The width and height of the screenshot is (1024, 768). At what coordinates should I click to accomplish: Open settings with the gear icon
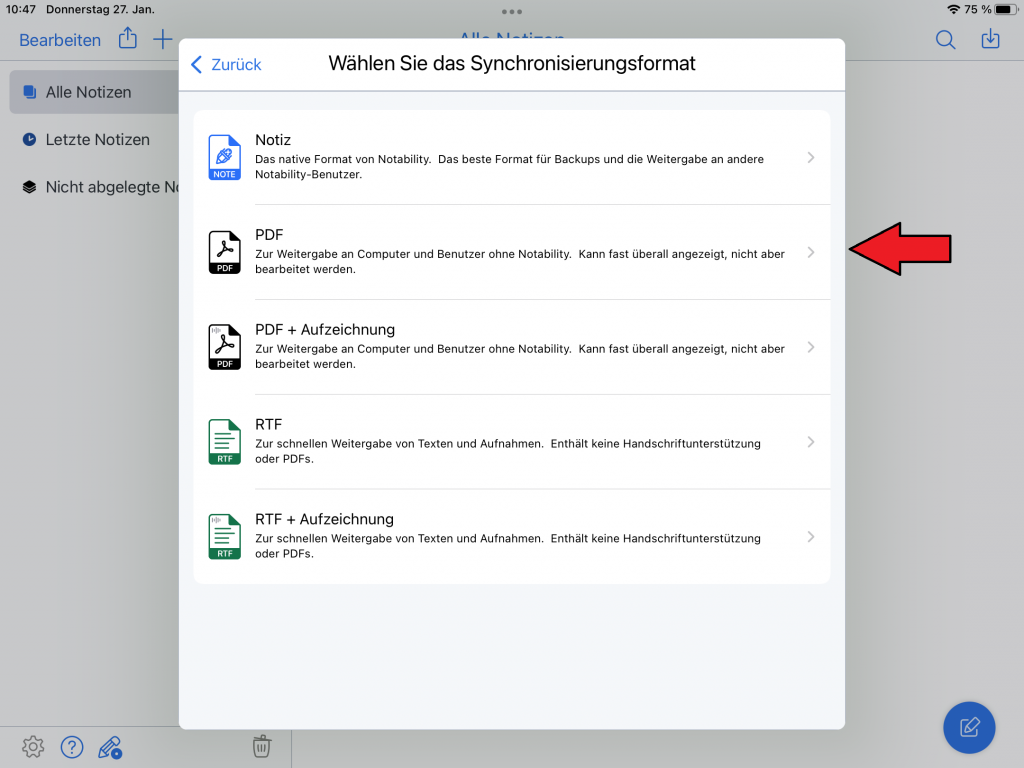[x=33, y=746]
